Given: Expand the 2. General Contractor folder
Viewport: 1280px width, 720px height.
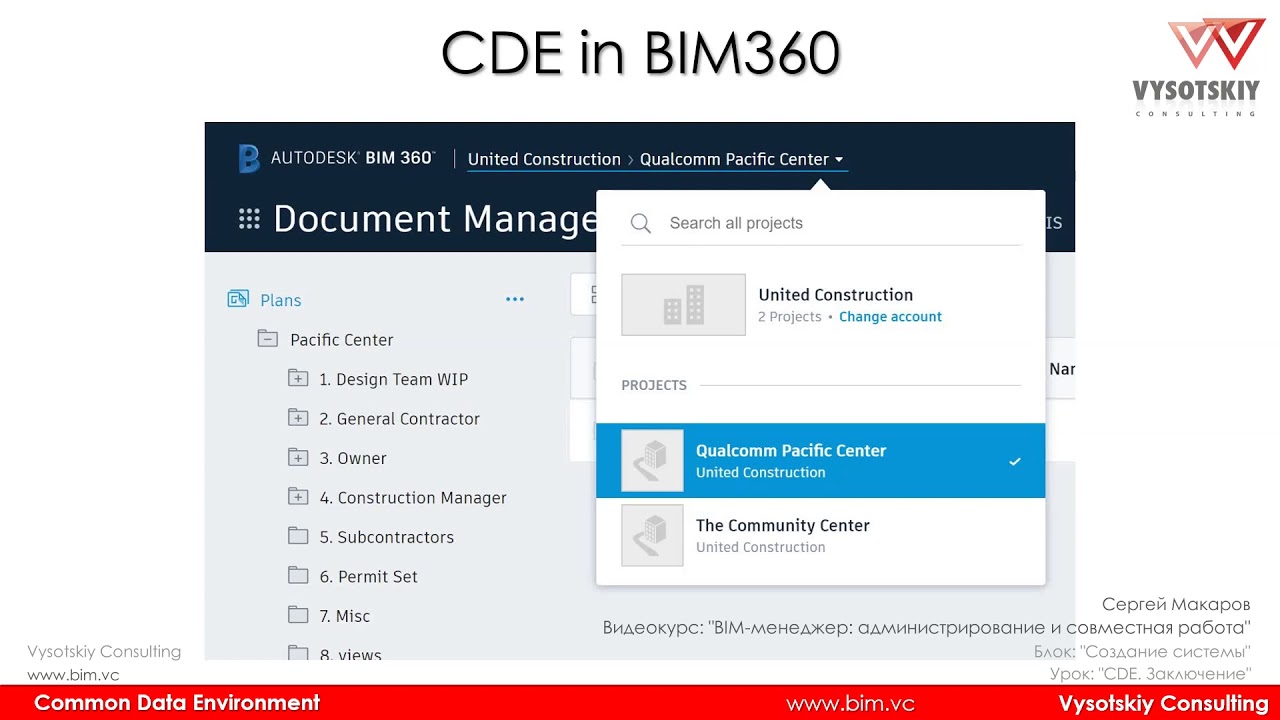Looking at the screenshot, I should (298, 418).
